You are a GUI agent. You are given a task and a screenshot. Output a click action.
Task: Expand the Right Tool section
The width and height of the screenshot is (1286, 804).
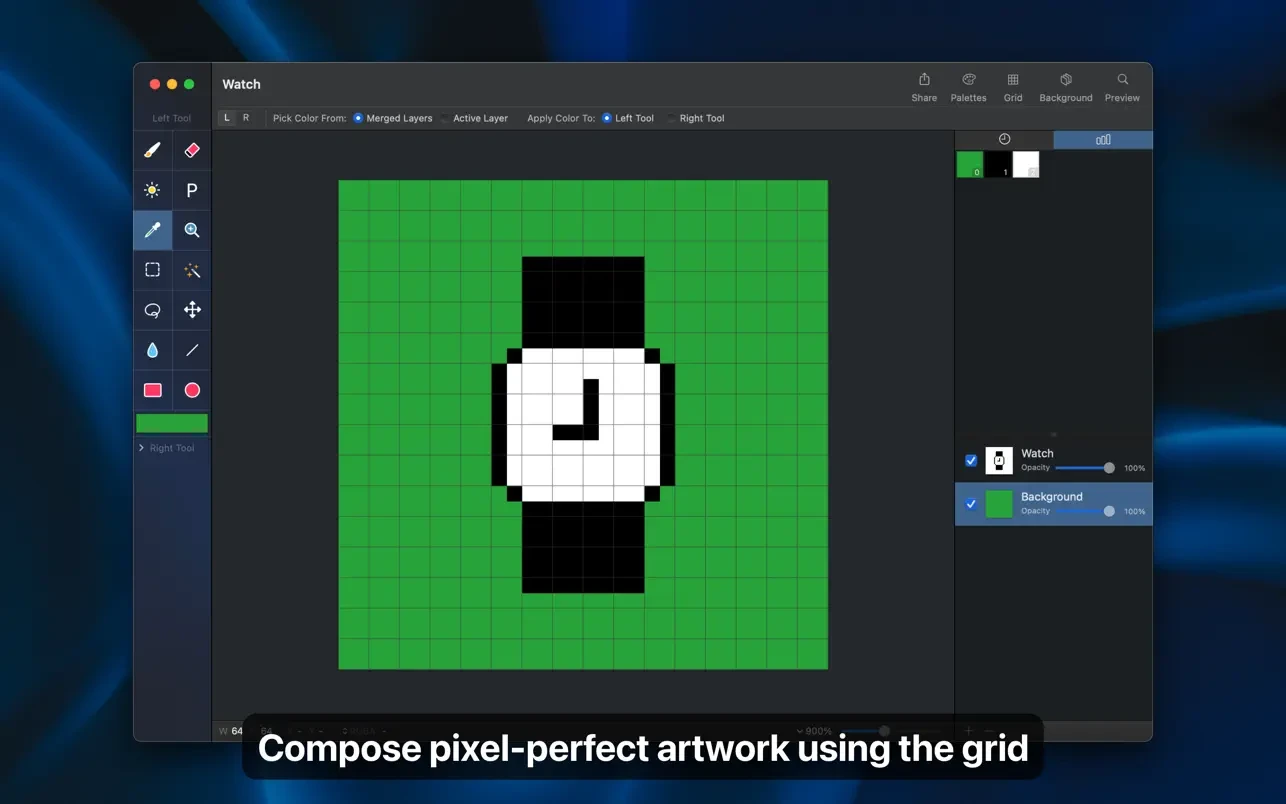click(x=142, y=448)
